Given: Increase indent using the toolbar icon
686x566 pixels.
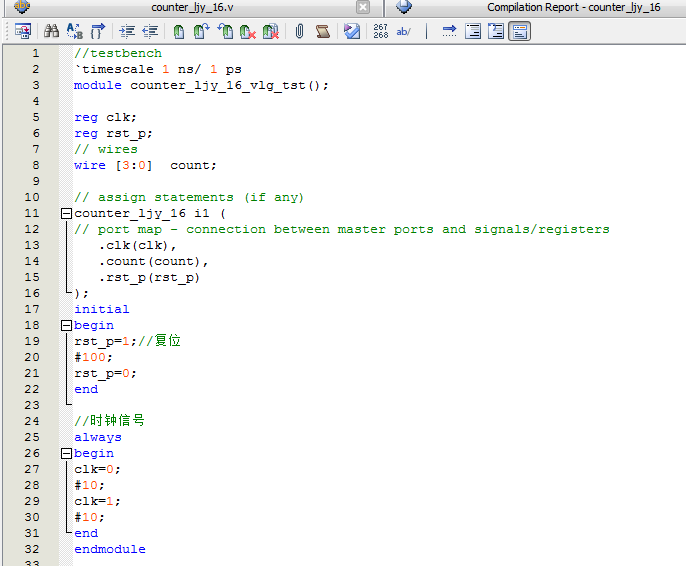Looking at the screenshot, I should point(127,32).
